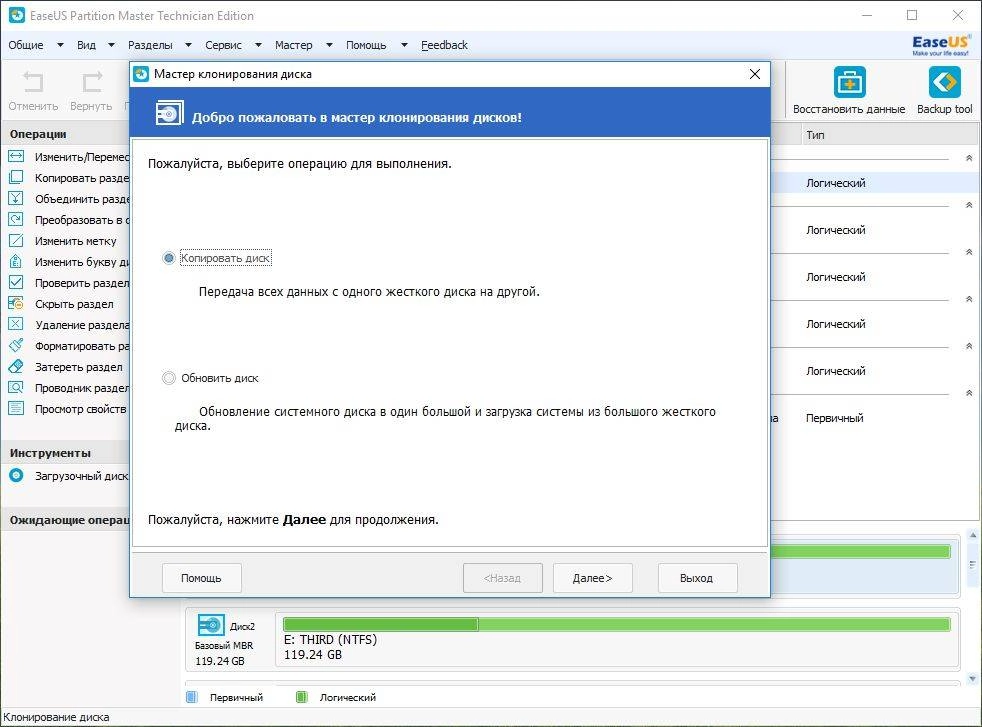Click the Выход button in wizard
This screenshot has height=727, width=982.
point(697,577)
